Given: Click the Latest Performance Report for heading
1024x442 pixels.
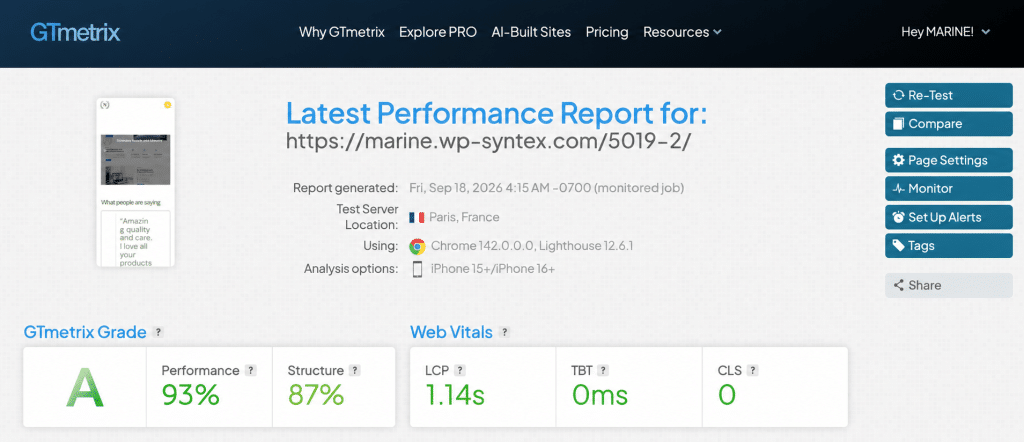Looking at the screenshot, I should (496, 114).
